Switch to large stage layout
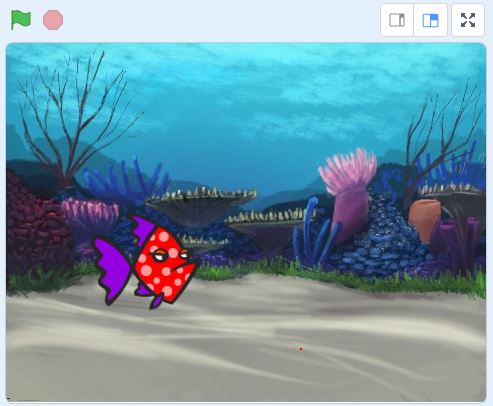The image size is (493, 406). pos(430,20)
